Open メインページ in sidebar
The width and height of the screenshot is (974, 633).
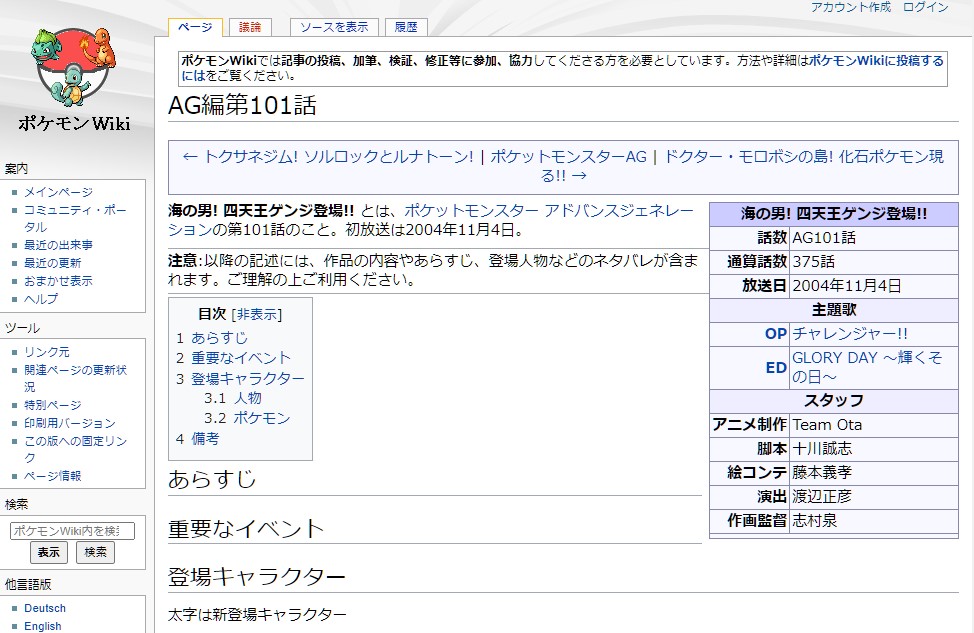point(58,192)
